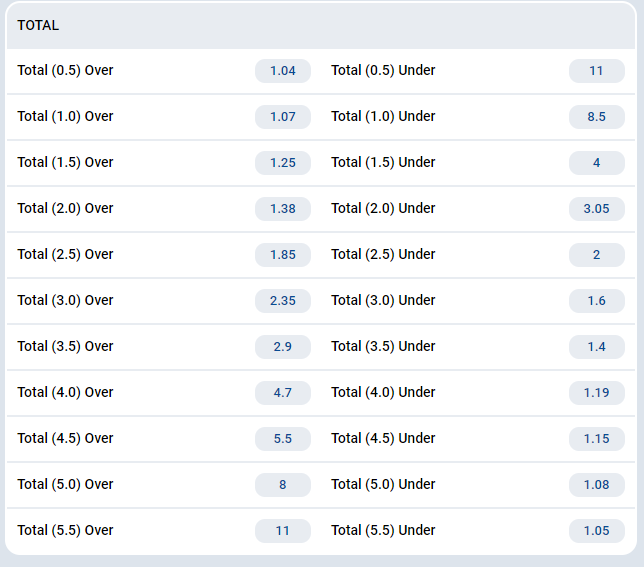Select Total (0.5) Over odds 1.04

(282, 71)
